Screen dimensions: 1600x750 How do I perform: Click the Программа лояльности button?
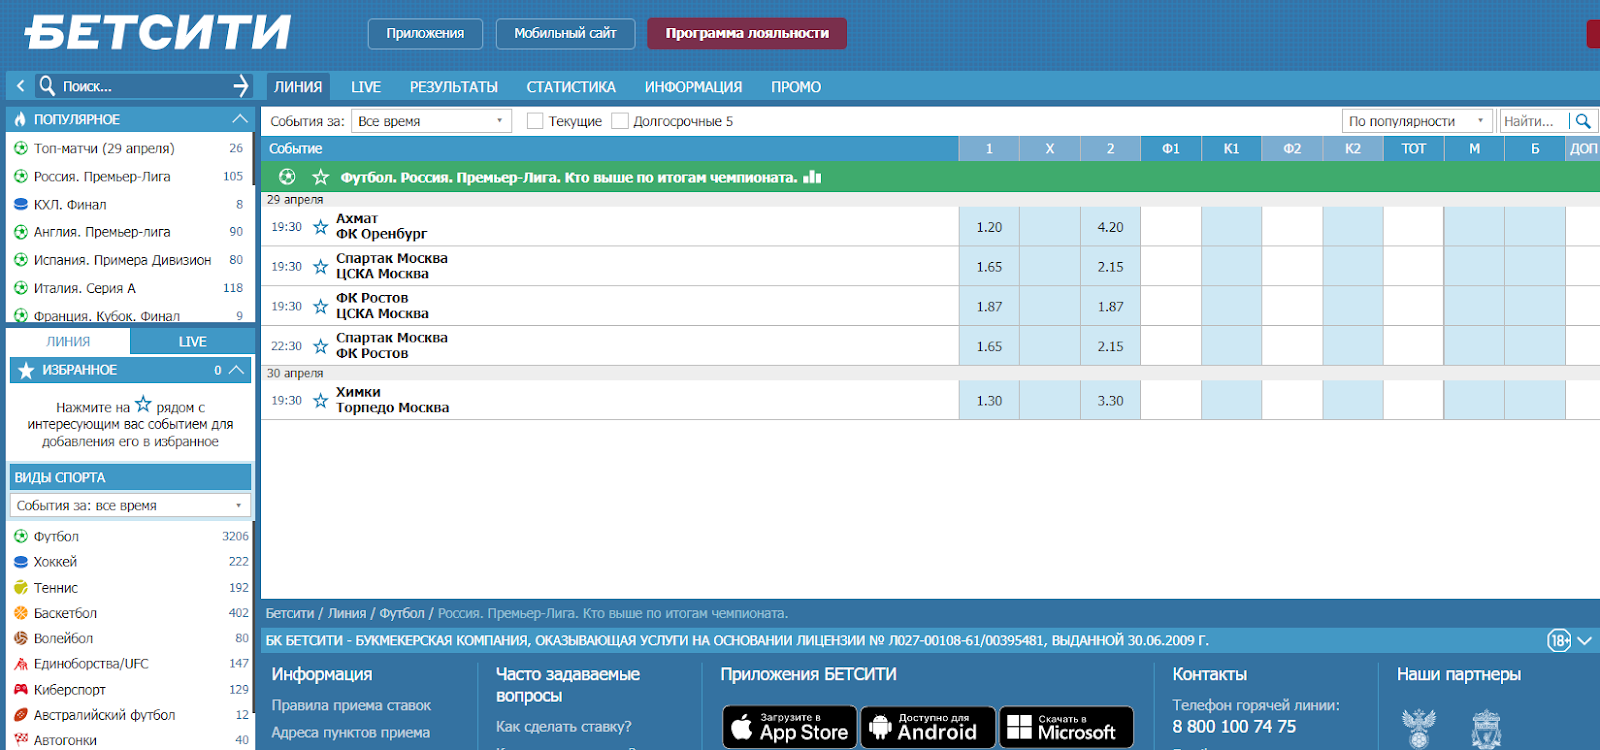click(747, 33)
